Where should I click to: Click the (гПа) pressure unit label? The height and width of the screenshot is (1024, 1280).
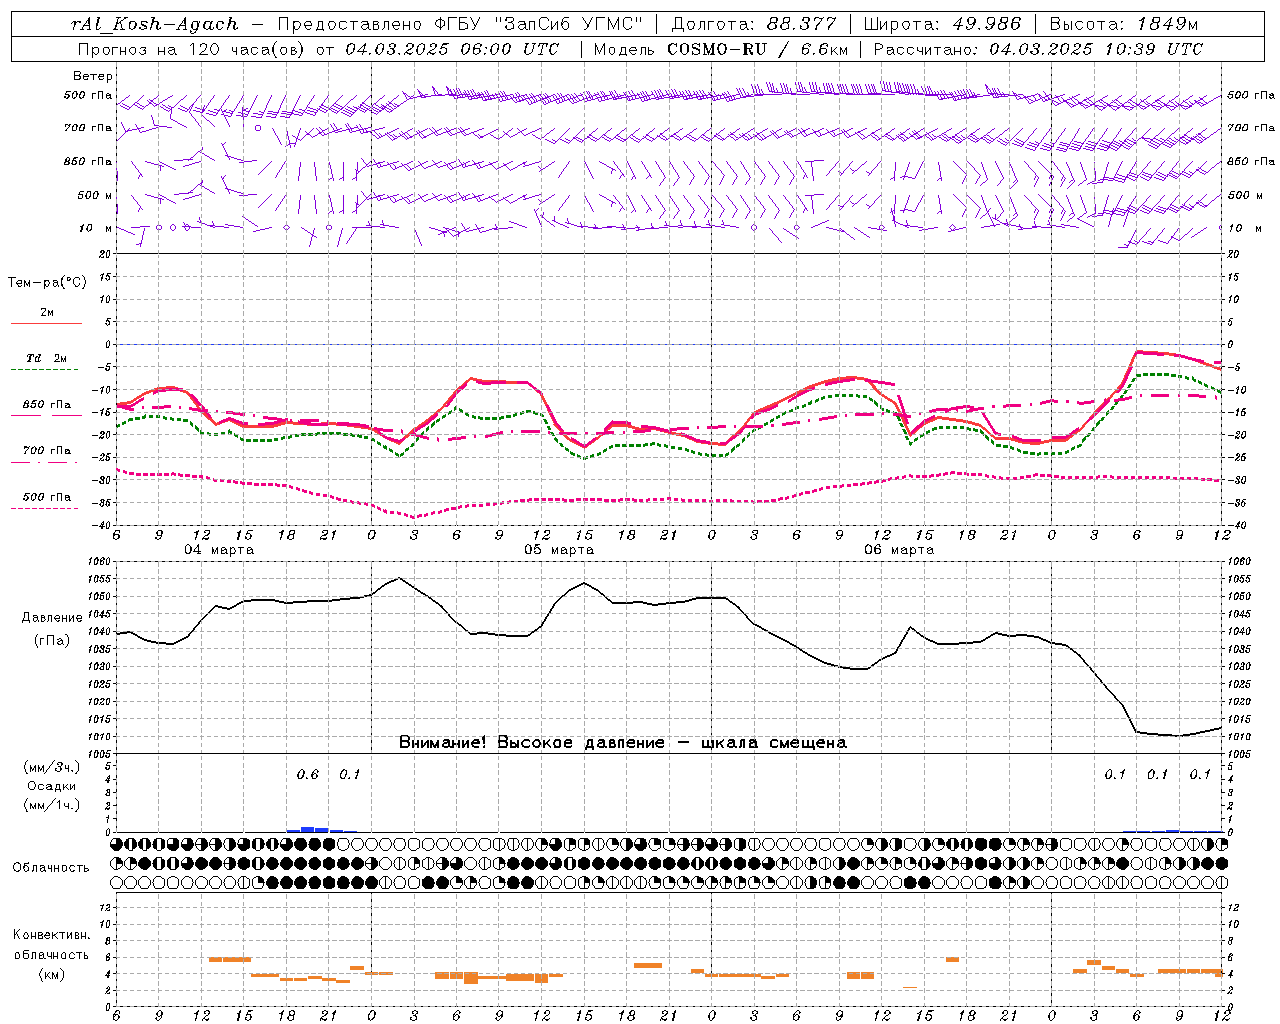pyautogui.click(x=51, y=641)
